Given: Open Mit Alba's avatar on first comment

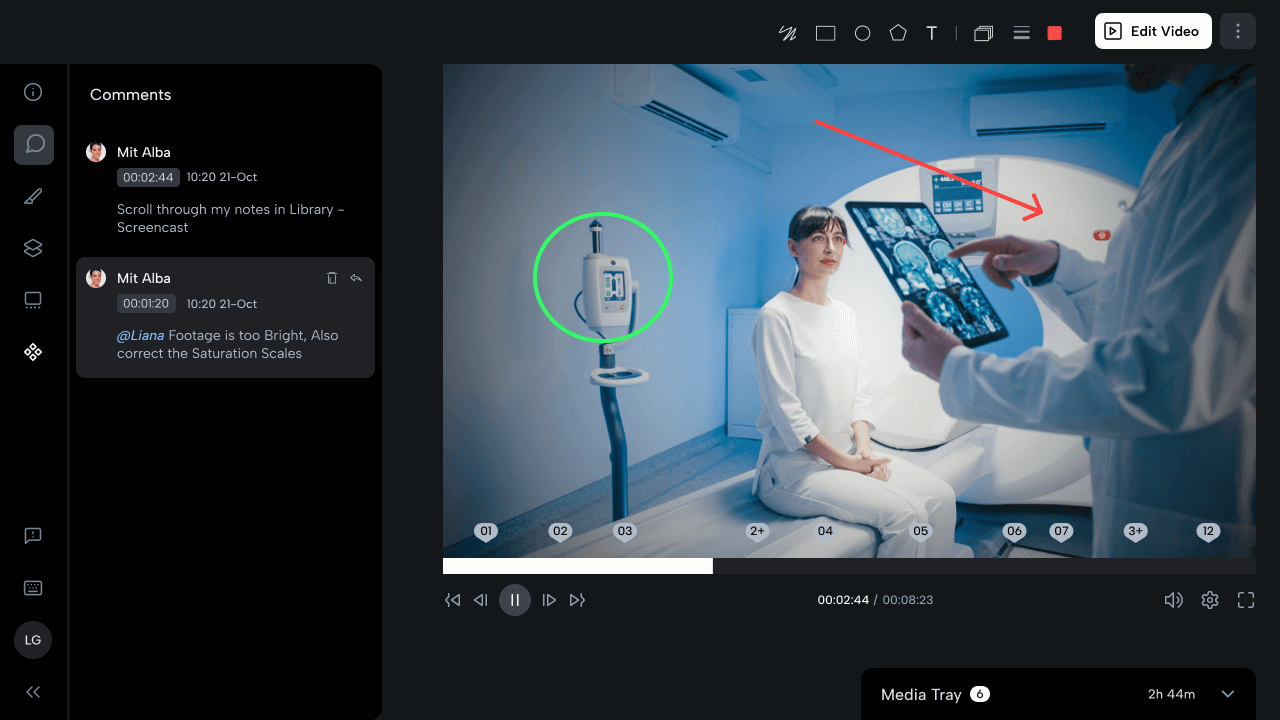Looking at the screenshot, I should coord(96,152).
